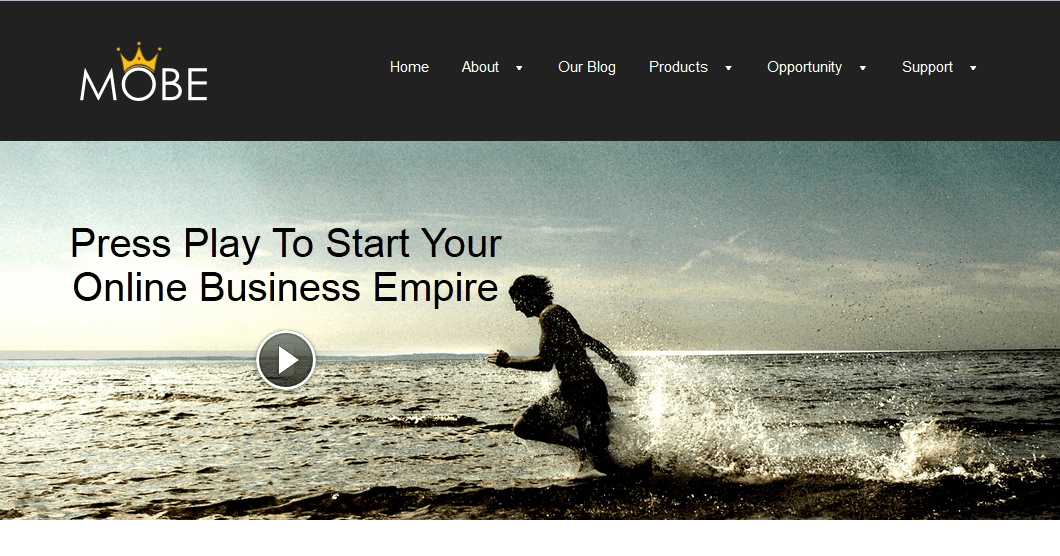Open the About menu item
The image size is (1060, 556).
[x=480, y=67]
